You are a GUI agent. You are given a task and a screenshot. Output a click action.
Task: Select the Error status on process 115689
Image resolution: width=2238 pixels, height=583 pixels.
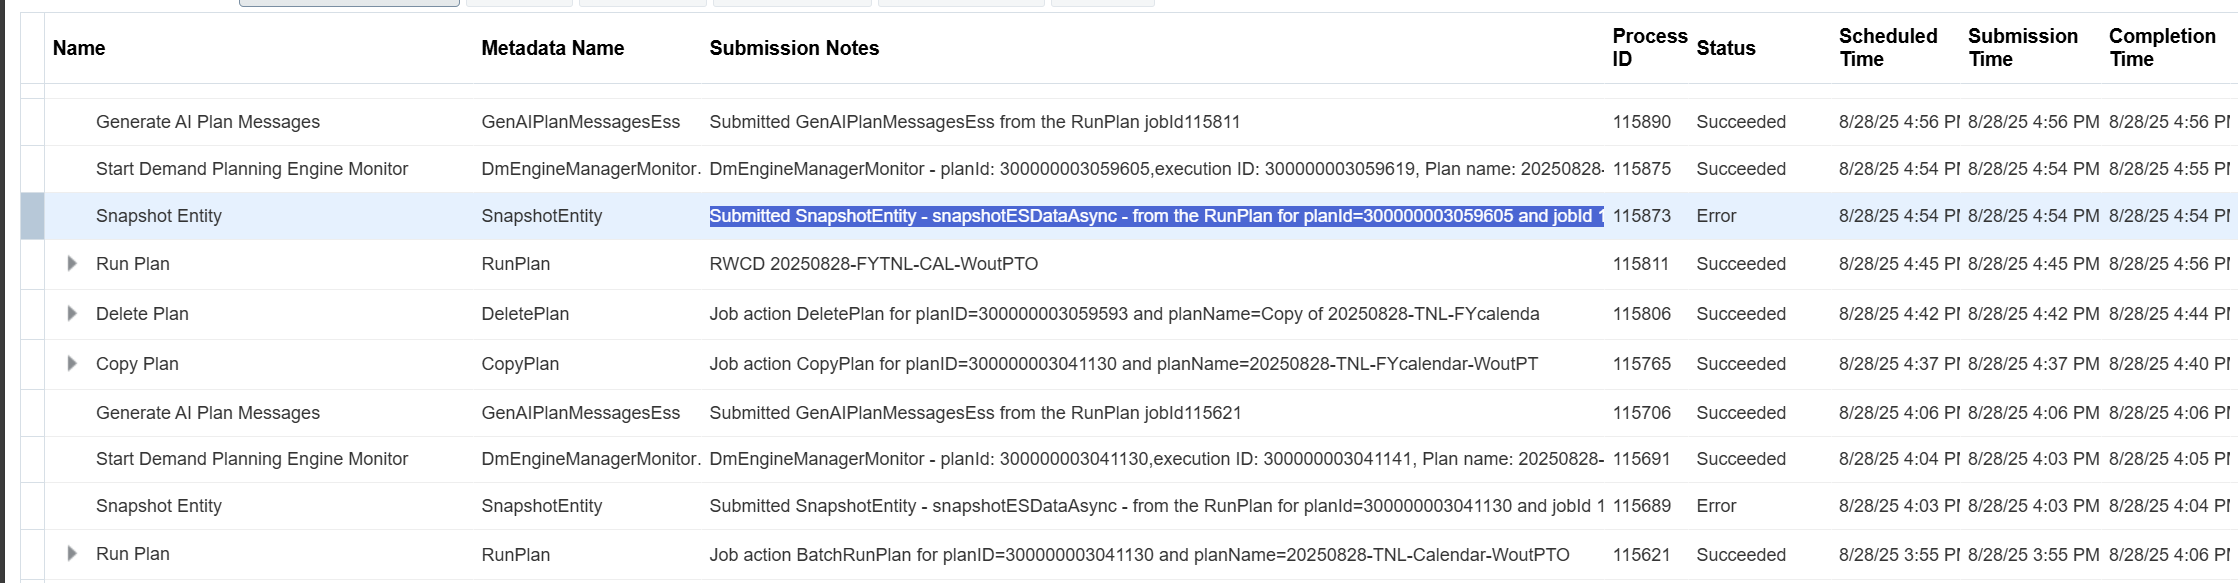point(1716,506)
